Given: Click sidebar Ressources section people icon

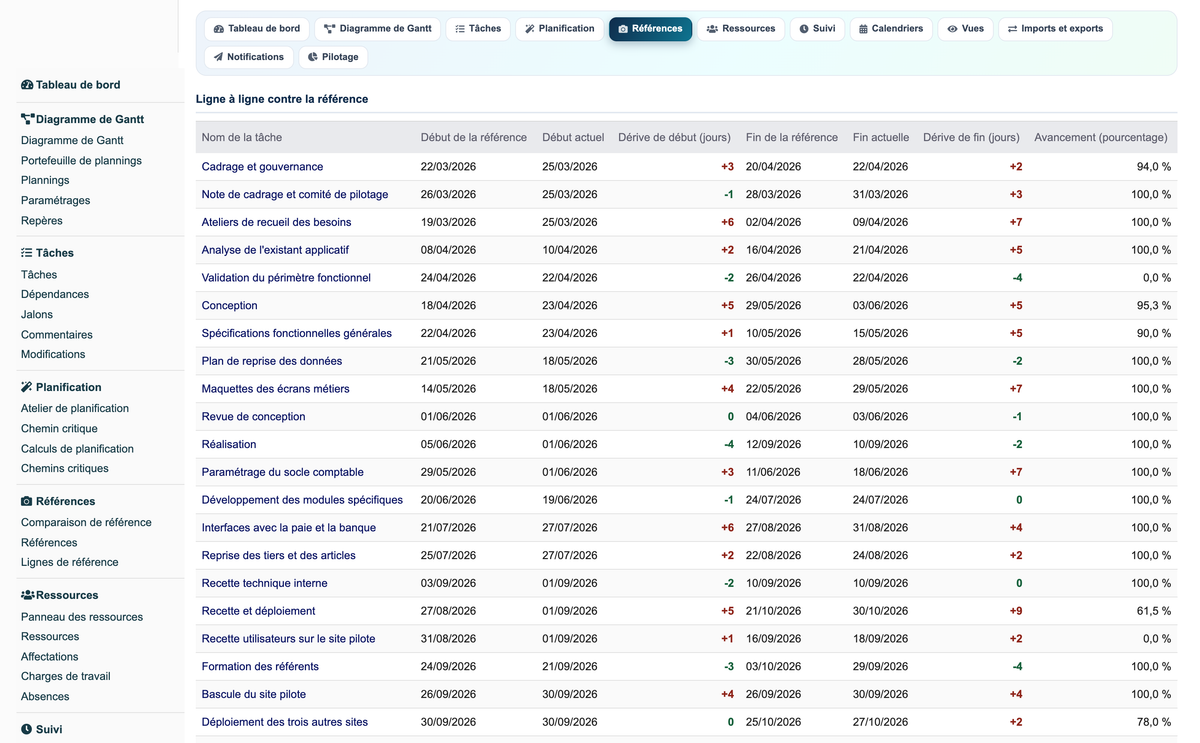Looking at the screenshot, I should coord(28,595).
